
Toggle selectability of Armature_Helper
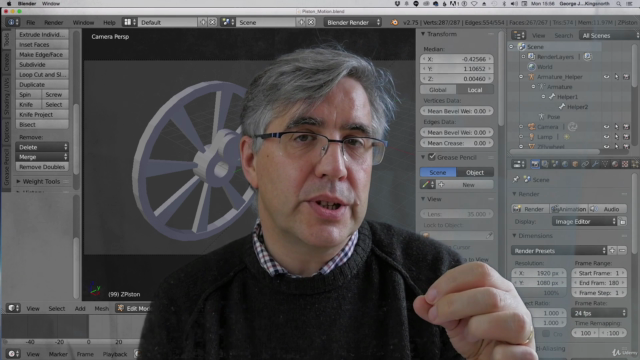(616, 77)
